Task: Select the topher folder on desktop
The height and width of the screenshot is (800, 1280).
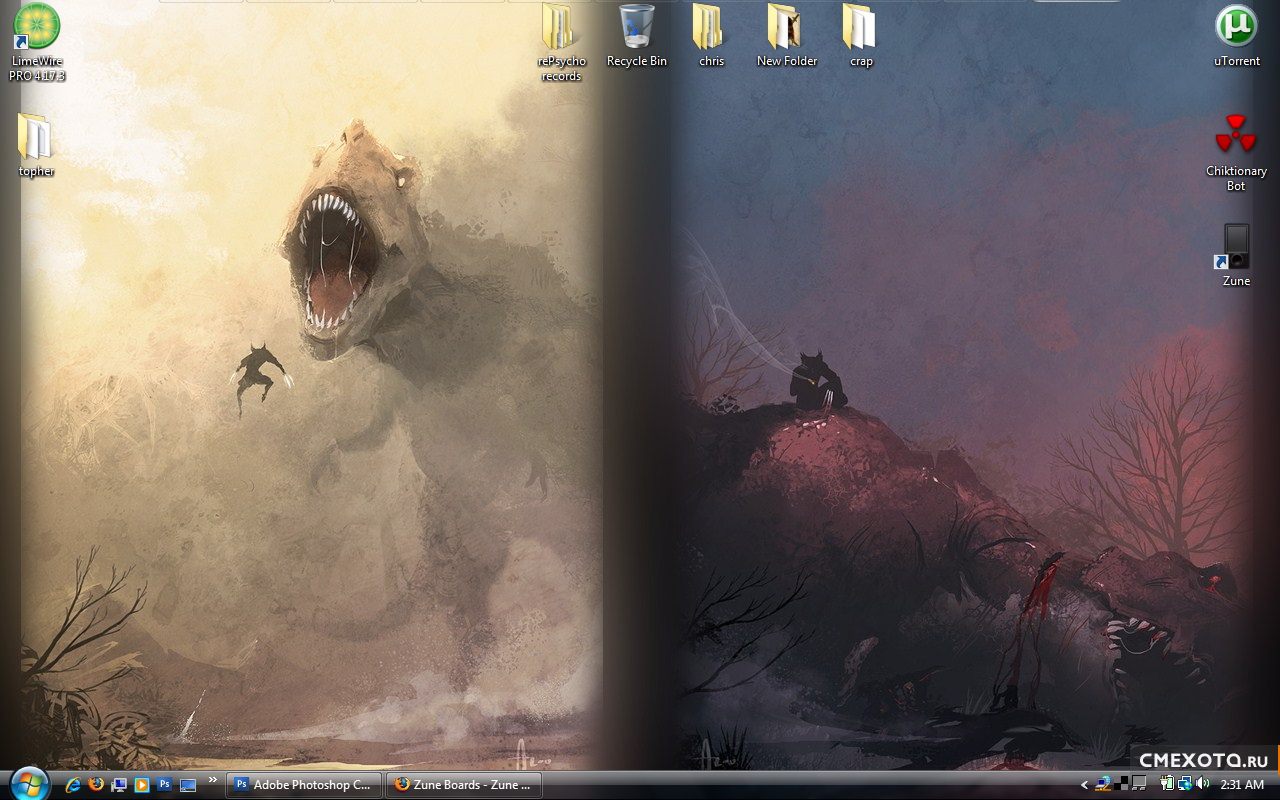Action: [x=36, y=138]
